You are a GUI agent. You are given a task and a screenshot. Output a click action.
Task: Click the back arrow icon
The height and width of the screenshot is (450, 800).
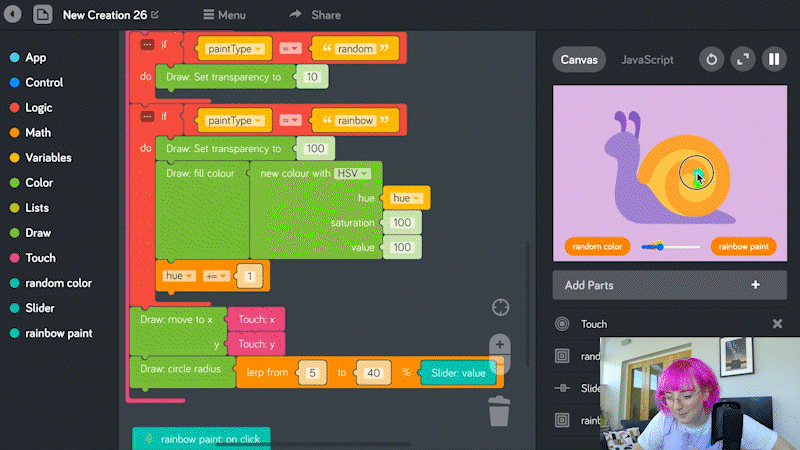[x=13, y=15]
